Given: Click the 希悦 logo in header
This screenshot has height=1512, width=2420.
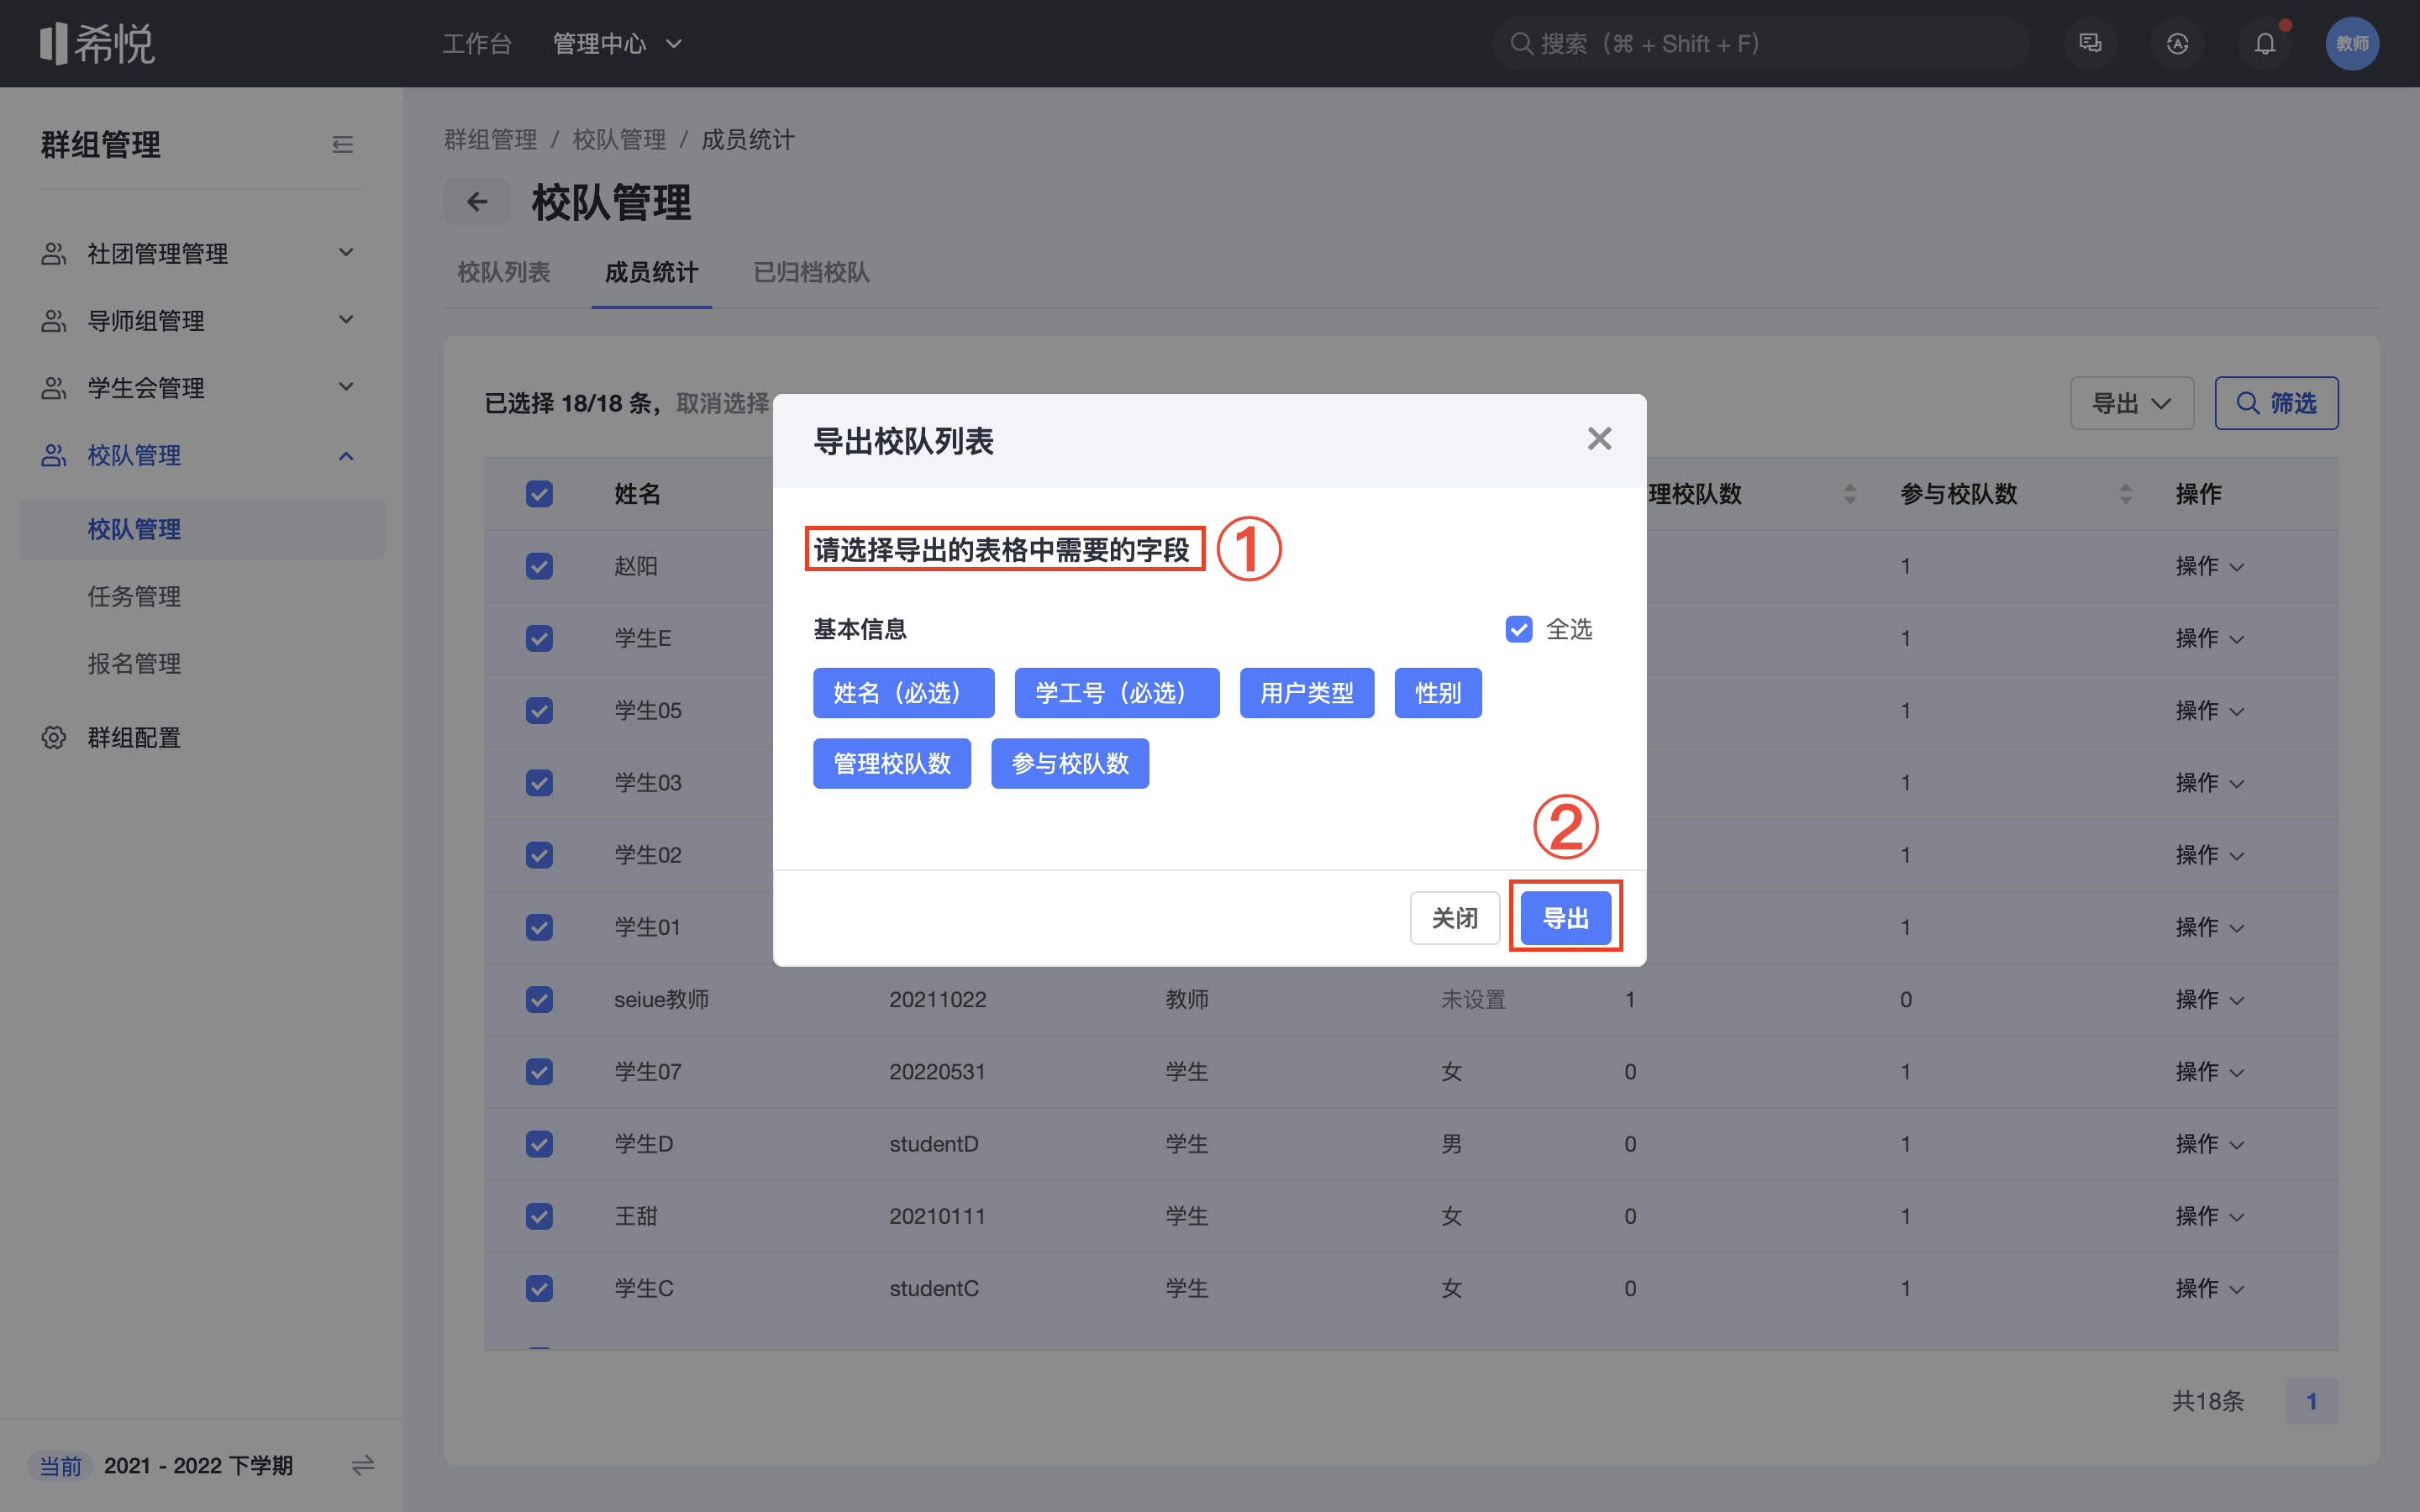Looking at the screenshot, I should tap(97, 44).
